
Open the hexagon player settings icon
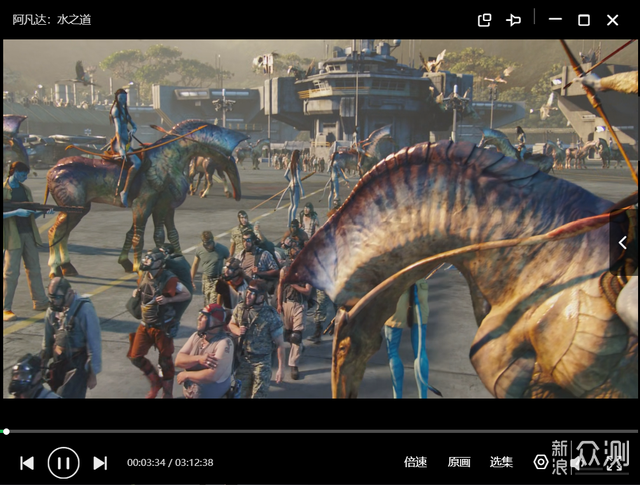541,462
